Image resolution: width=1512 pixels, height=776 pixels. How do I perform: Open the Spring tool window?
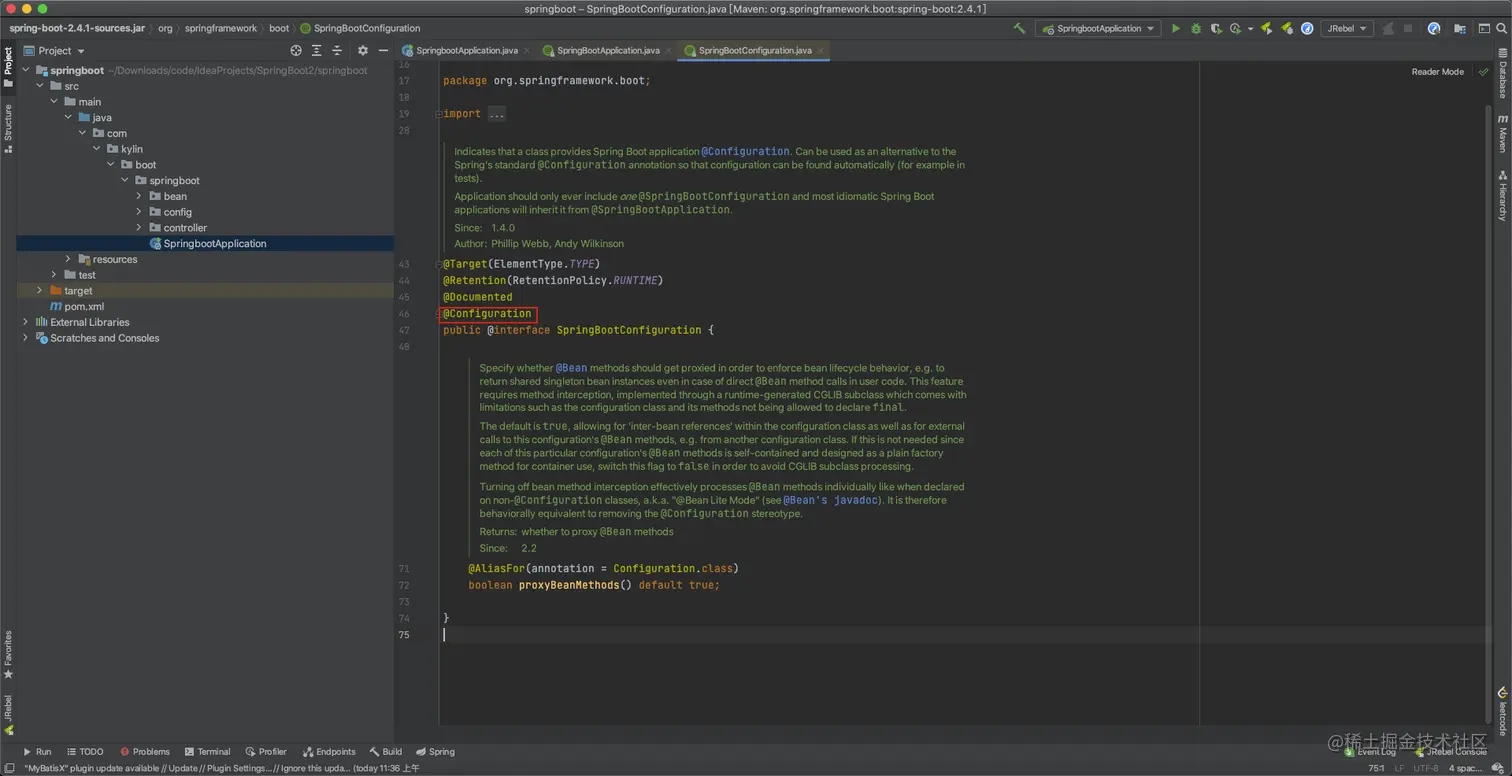click(x=436, y=752)
